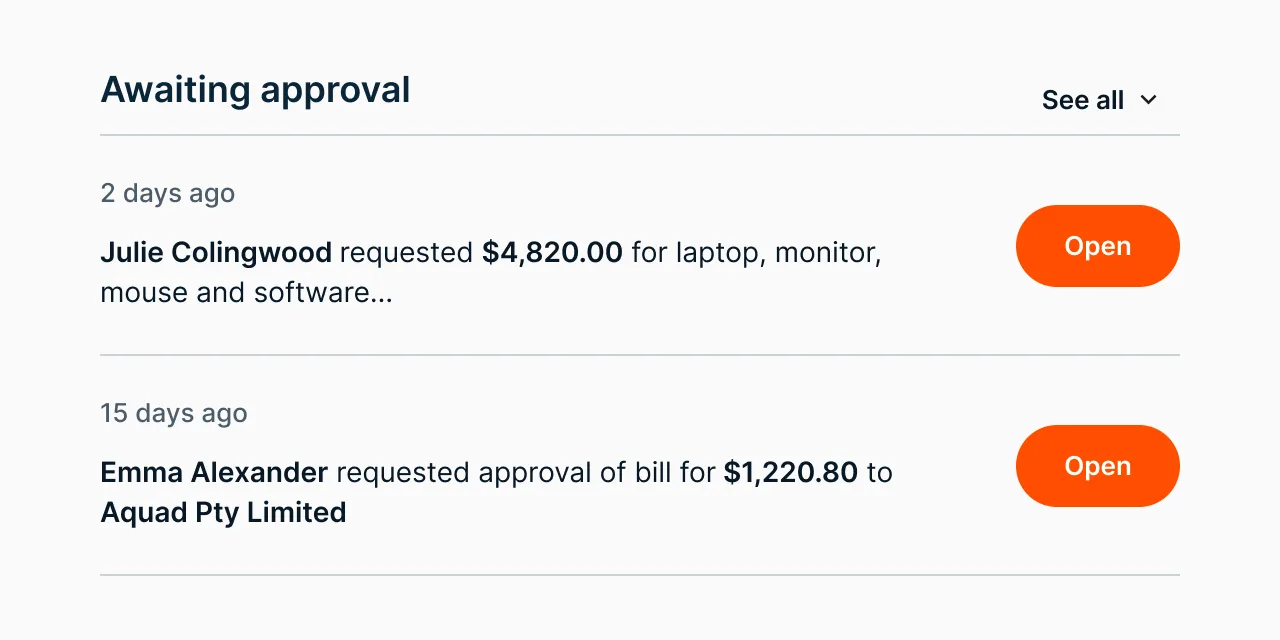Select the Julie Colingwood name
Screen dimensions: 1280x640
click(216, 252)
